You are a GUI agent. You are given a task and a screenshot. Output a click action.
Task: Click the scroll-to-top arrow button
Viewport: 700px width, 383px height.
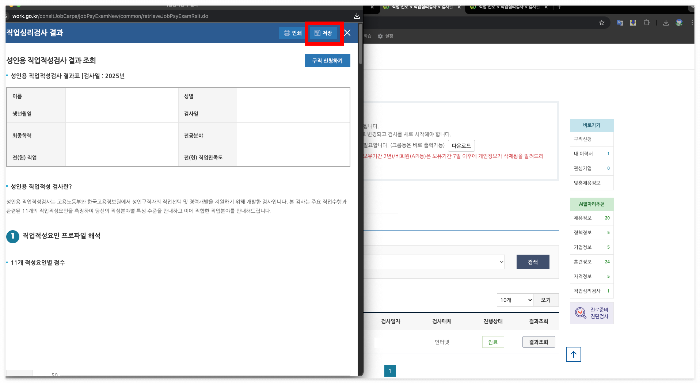pyautogui.click(x=573, y=355)
